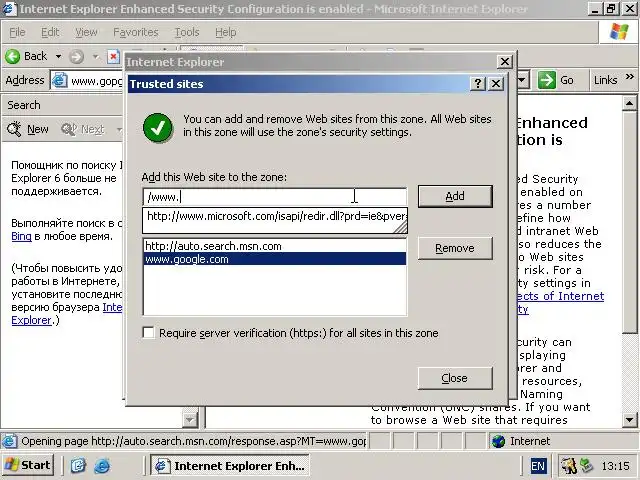Open the Back history dropdown arrow
The height and width of the screenshot is (480, 640).
[58, 56]
